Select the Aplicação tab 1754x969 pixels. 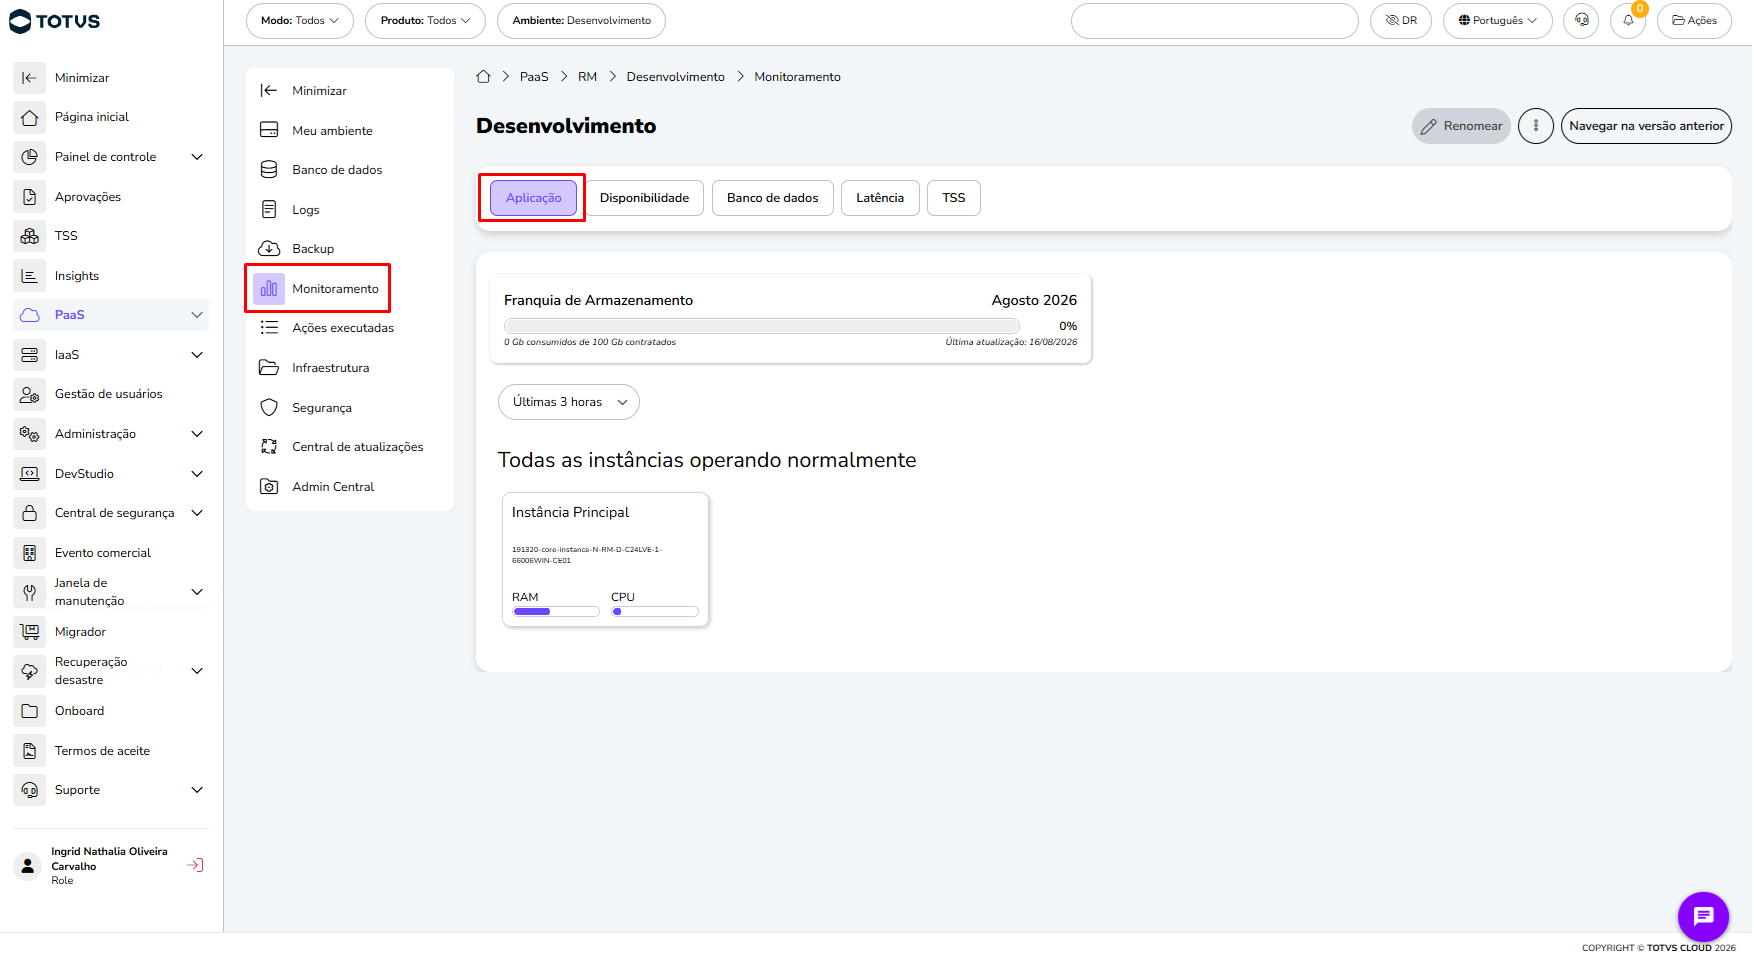pos(533,198)
